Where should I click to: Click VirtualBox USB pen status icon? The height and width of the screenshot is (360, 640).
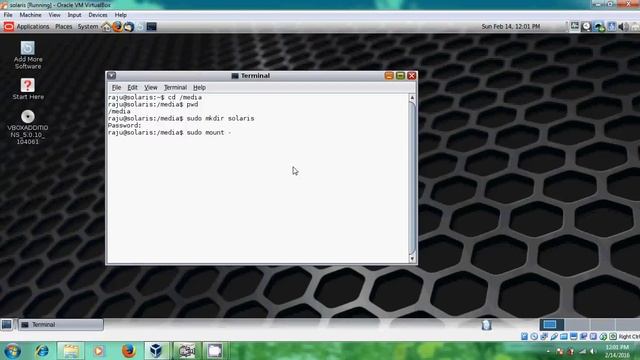(x=554, y=336)
